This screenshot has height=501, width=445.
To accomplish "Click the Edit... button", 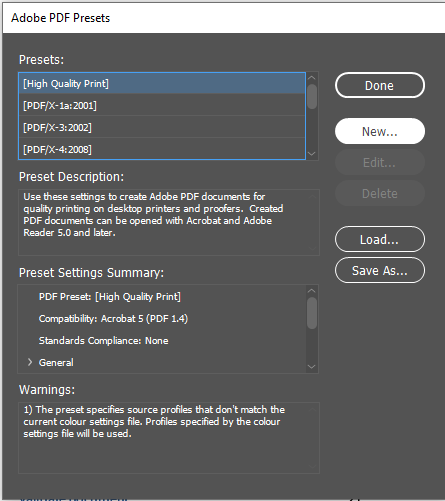I will (x=380, y=163).
